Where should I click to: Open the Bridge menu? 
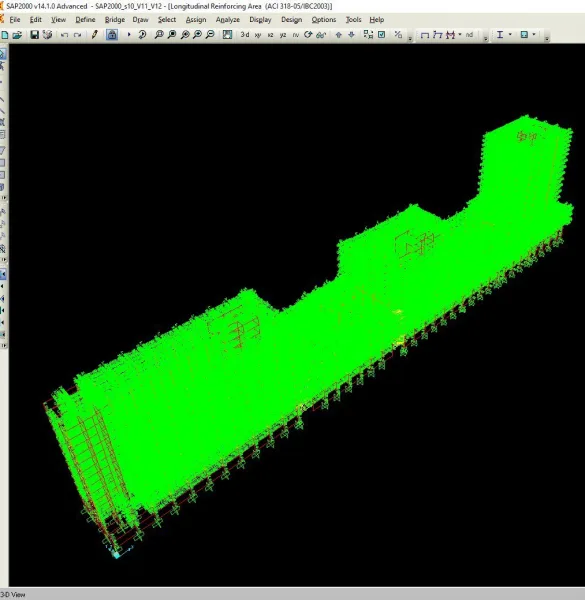(x=115, y=20)
